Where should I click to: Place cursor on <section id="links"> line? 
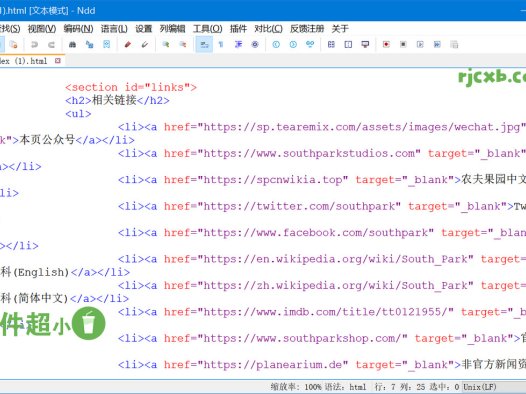tap(131, 88)
